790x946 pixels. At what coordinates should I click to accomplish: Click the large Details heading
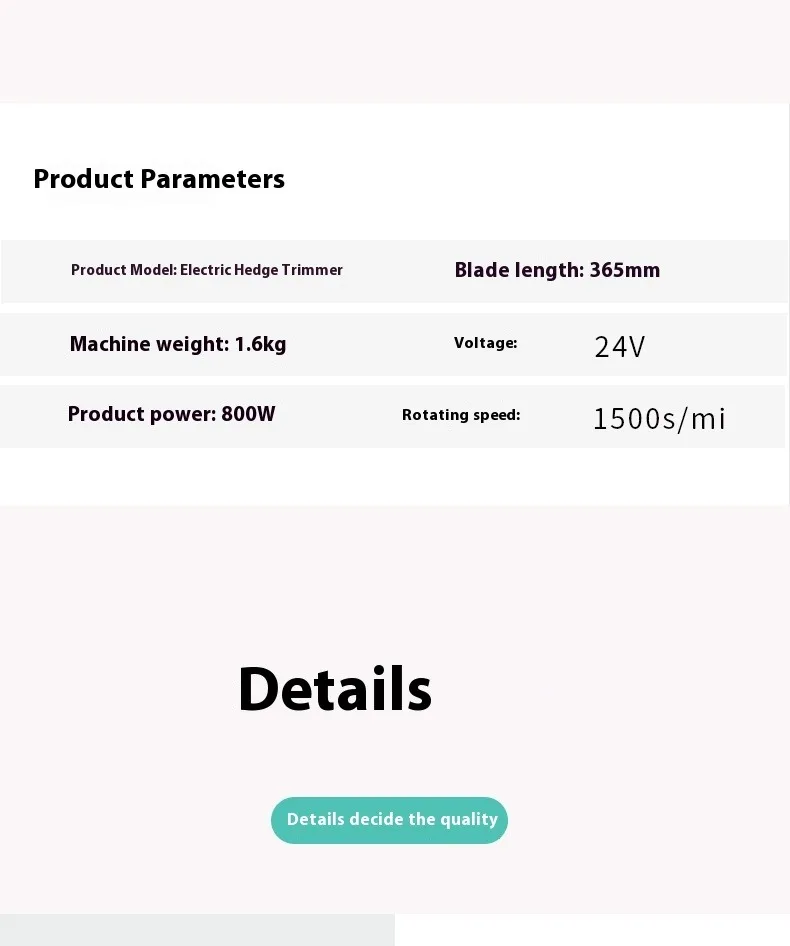pos(334,689)
